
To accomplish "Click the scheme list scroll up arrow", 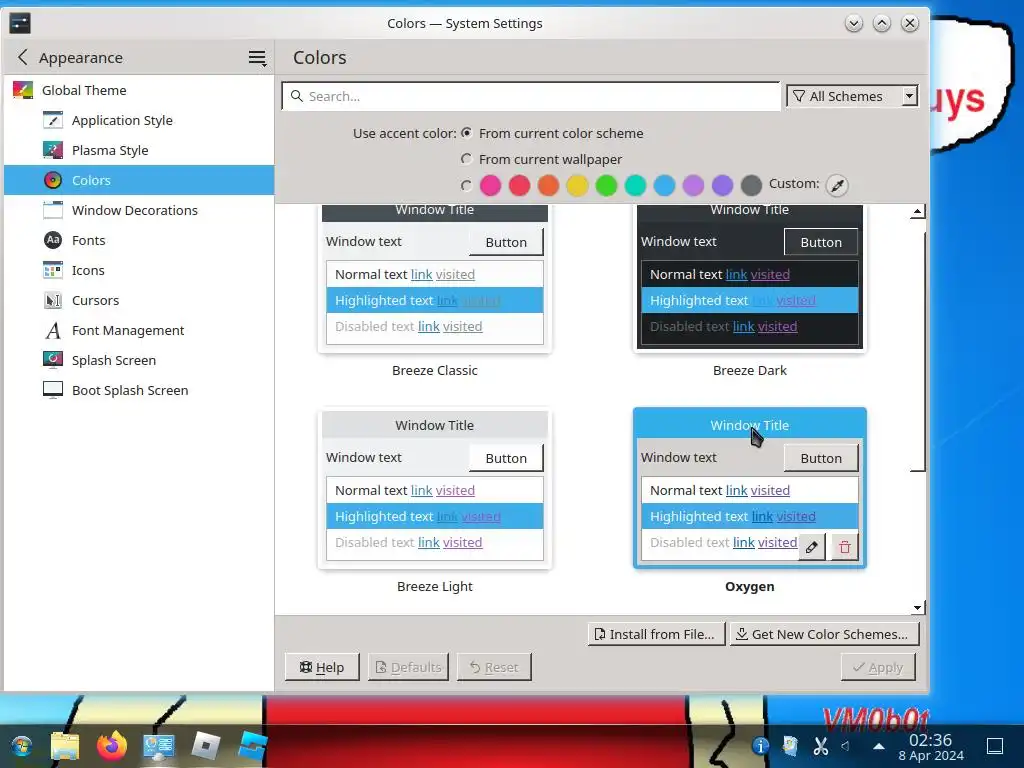I will [x=918, y=212].
